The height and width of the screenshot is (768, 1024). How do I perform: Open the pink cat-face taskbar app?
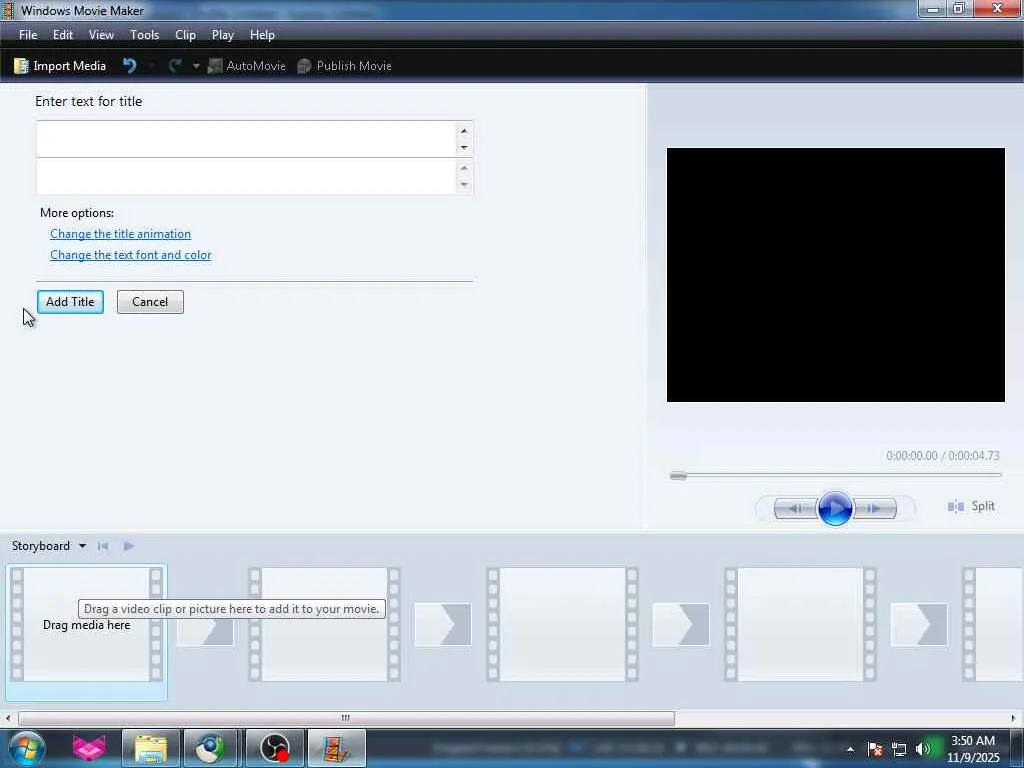tap(89, 748)
